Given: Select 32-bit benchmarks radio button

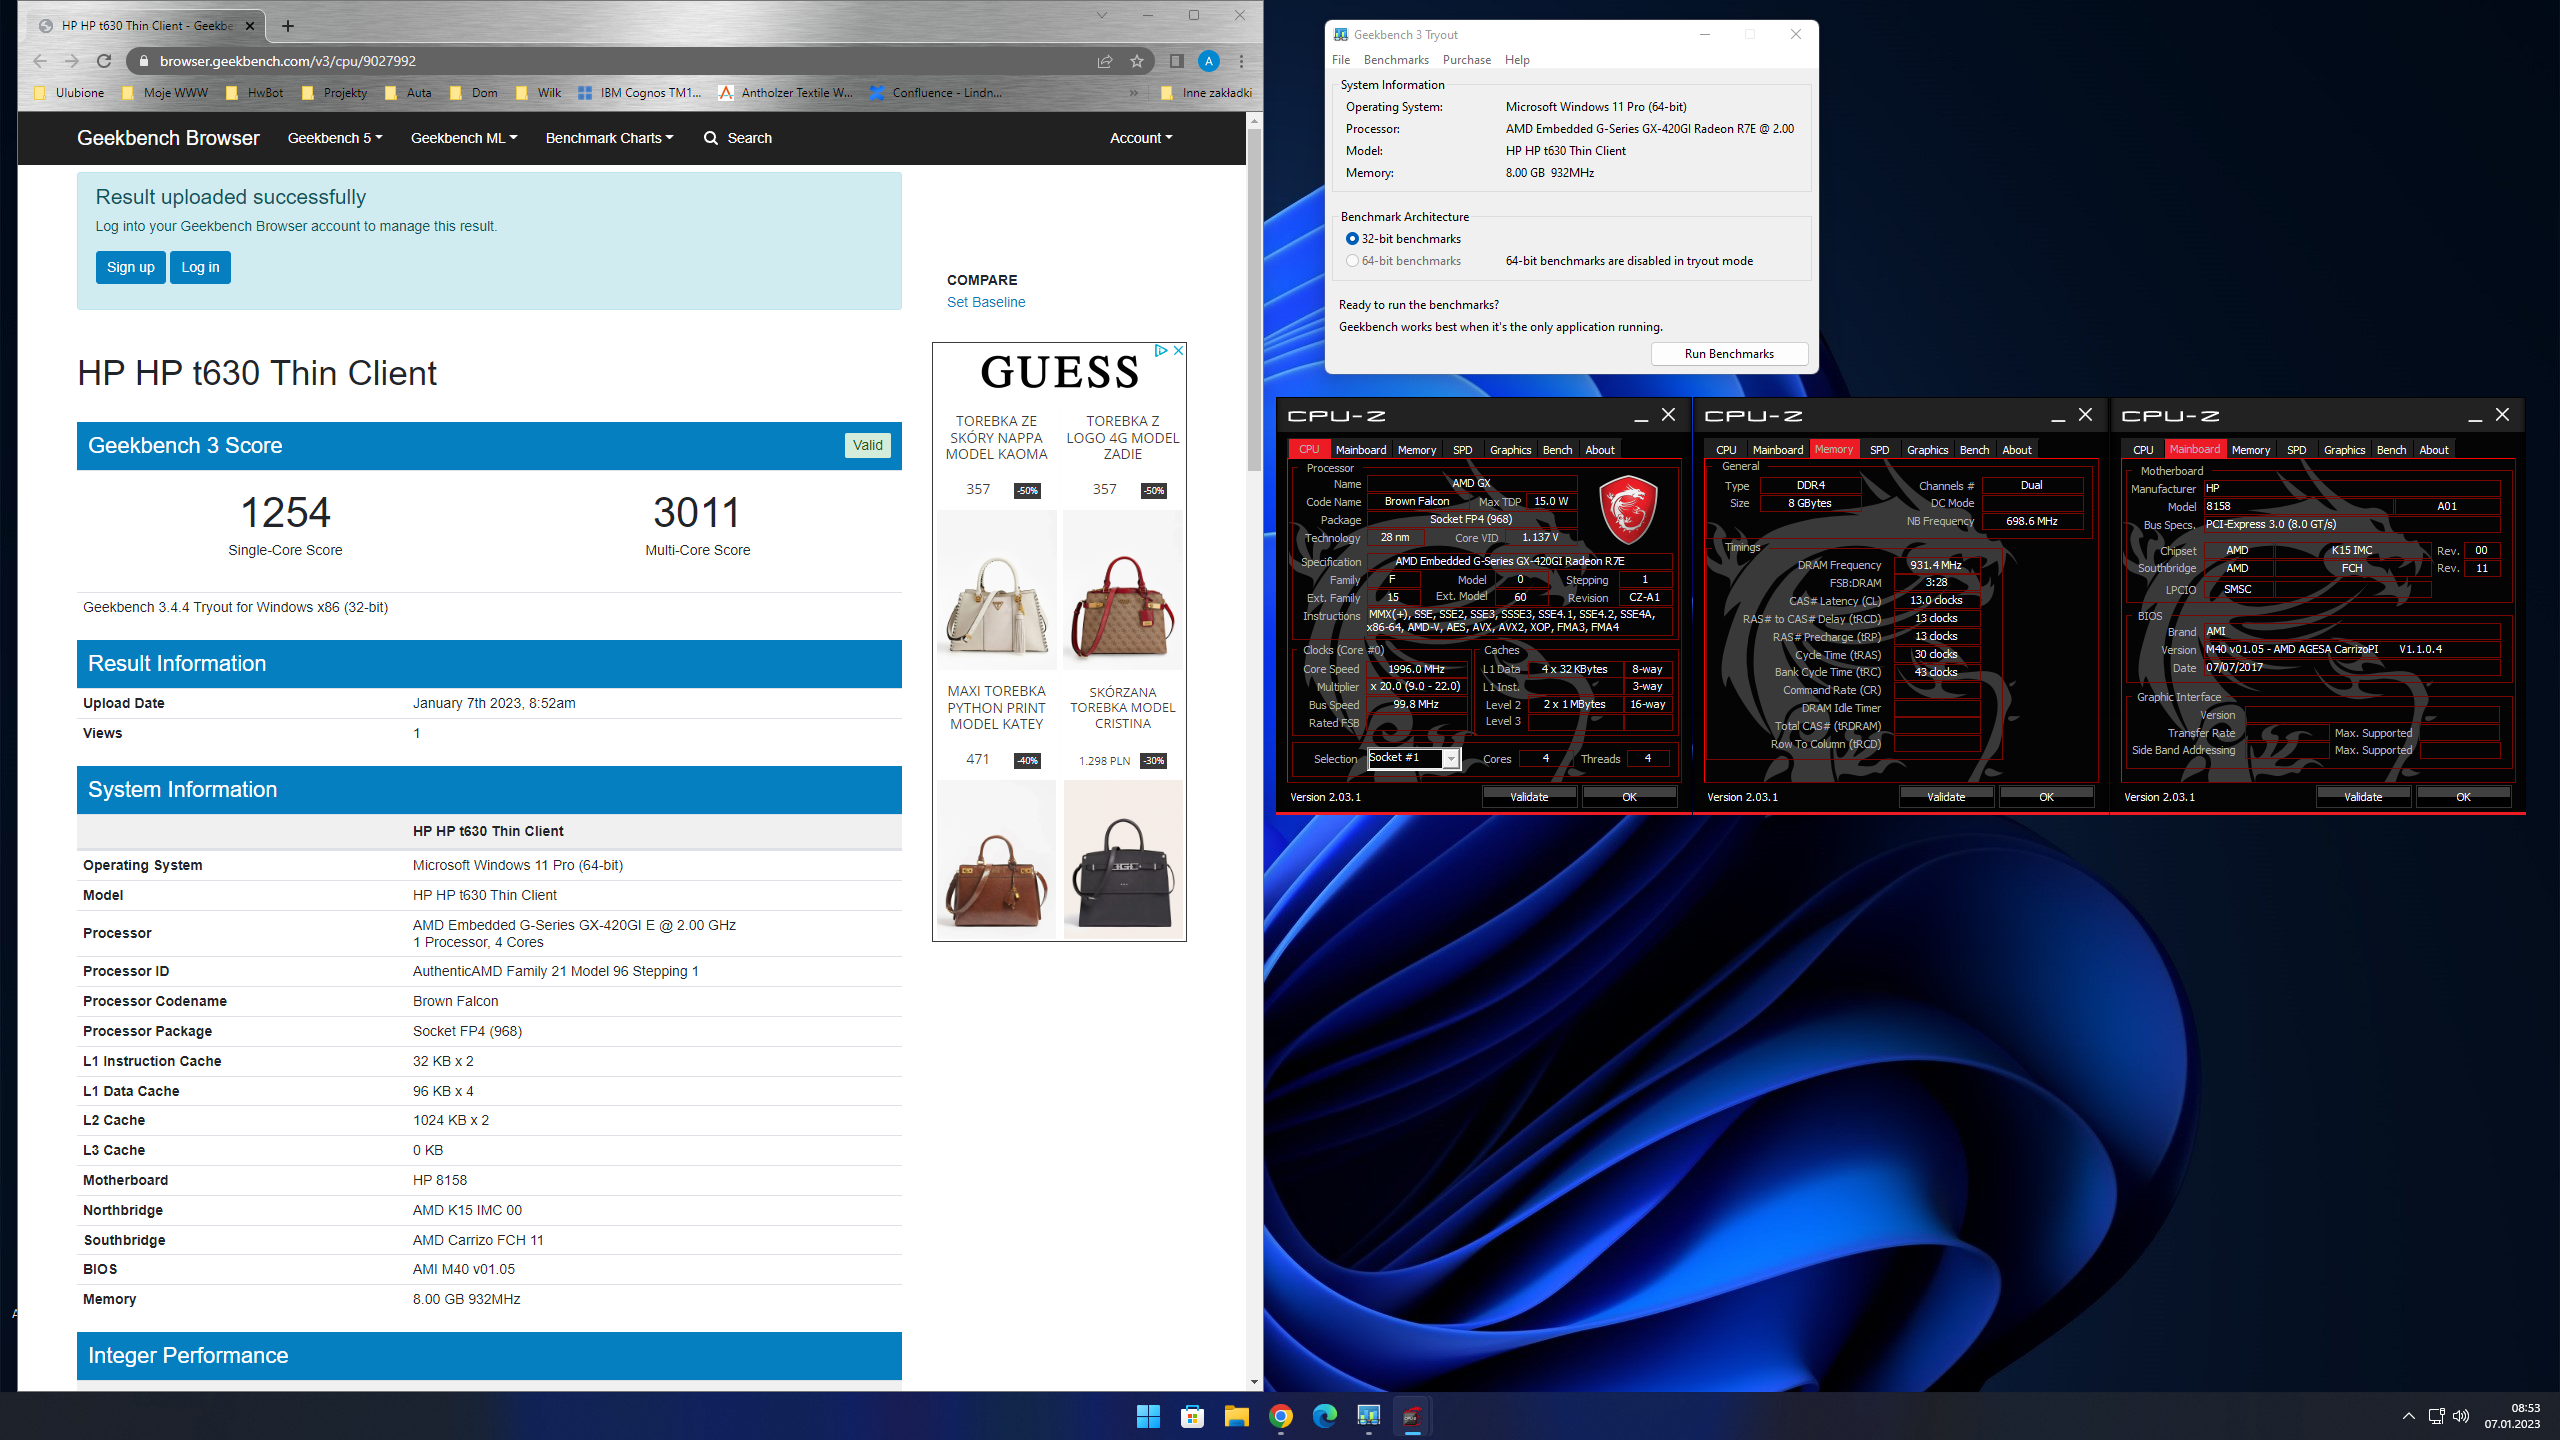Looking at the screenshot, I should (1352, 239).
